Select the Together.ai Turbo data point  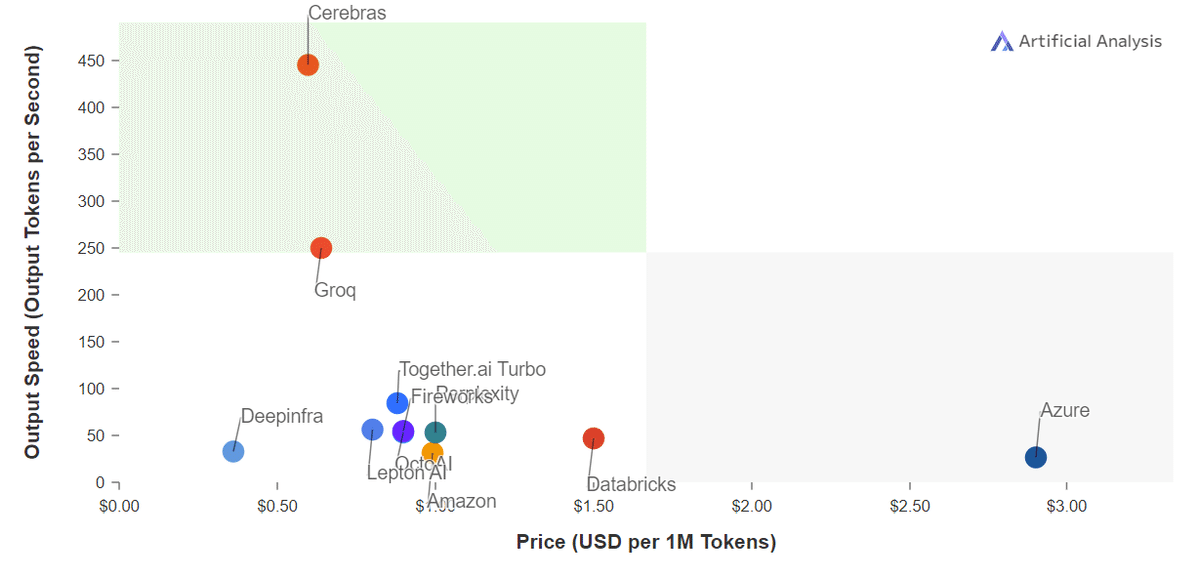tap(397, 403)
